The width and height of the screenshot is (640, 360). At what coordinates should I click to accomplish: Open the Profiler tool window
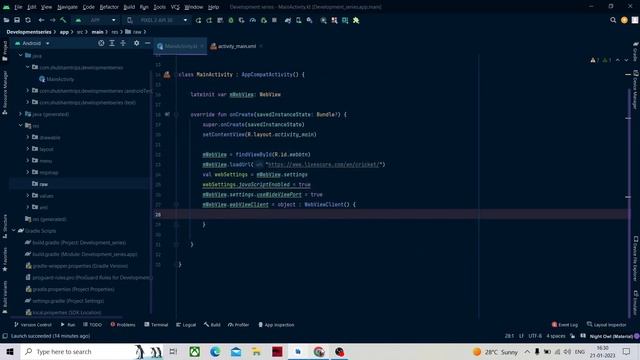(238, 325)
